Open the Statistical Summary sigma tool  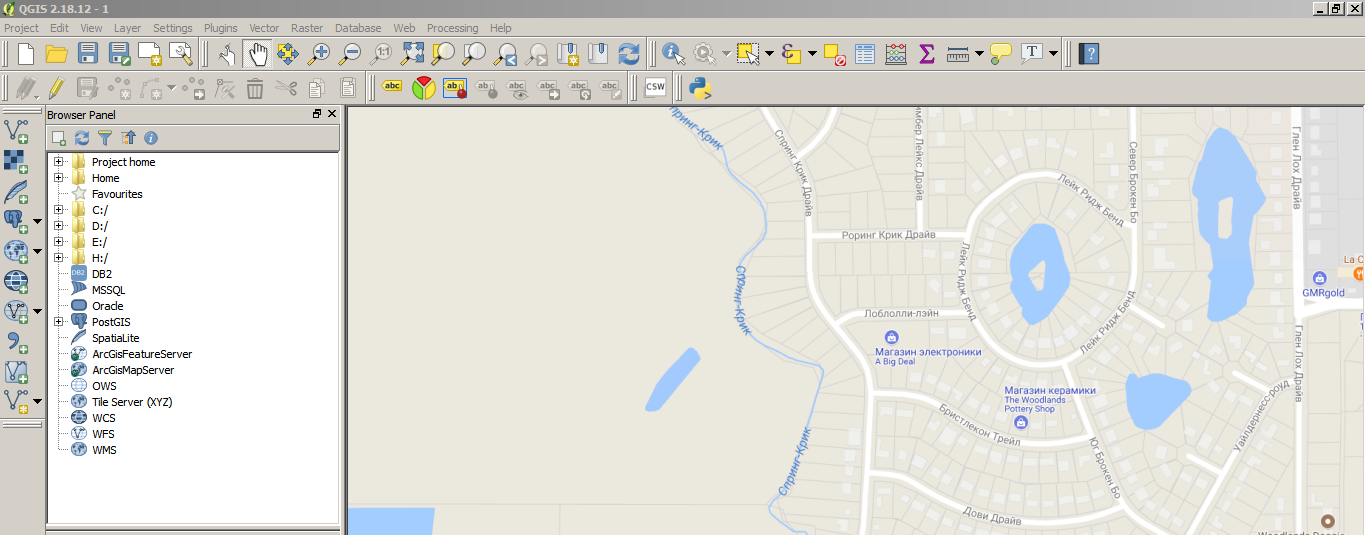coord(926,54)
